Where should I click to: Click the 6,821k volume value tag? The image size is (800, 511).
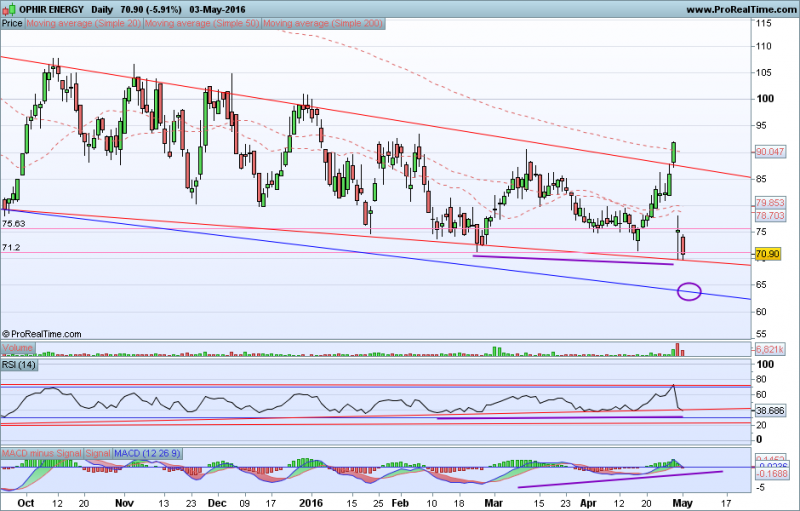(768, 349)
